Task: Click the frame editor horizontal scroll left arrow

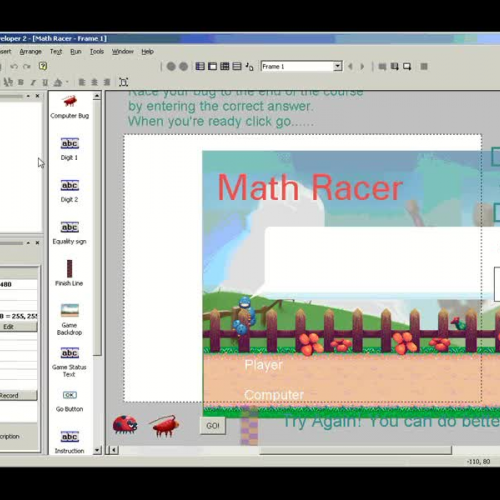Action: click(x=114, y=450)
